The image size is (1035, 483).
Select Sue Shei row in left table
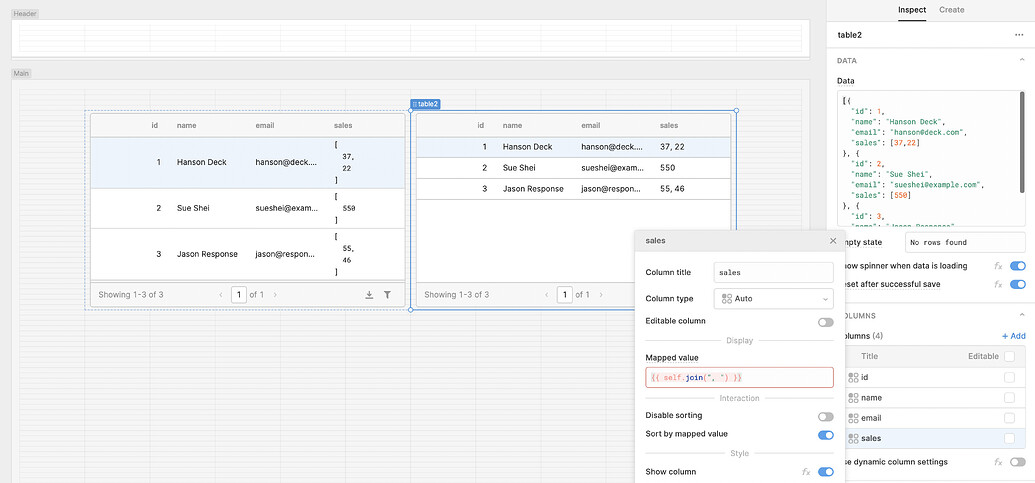(x=248, y=209)
